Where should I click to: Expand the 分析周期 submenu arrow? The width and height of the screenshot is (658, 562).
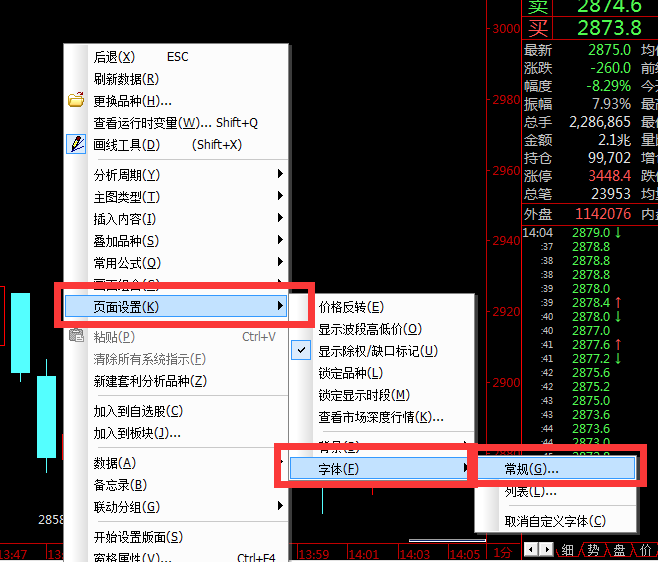point(280,174)
